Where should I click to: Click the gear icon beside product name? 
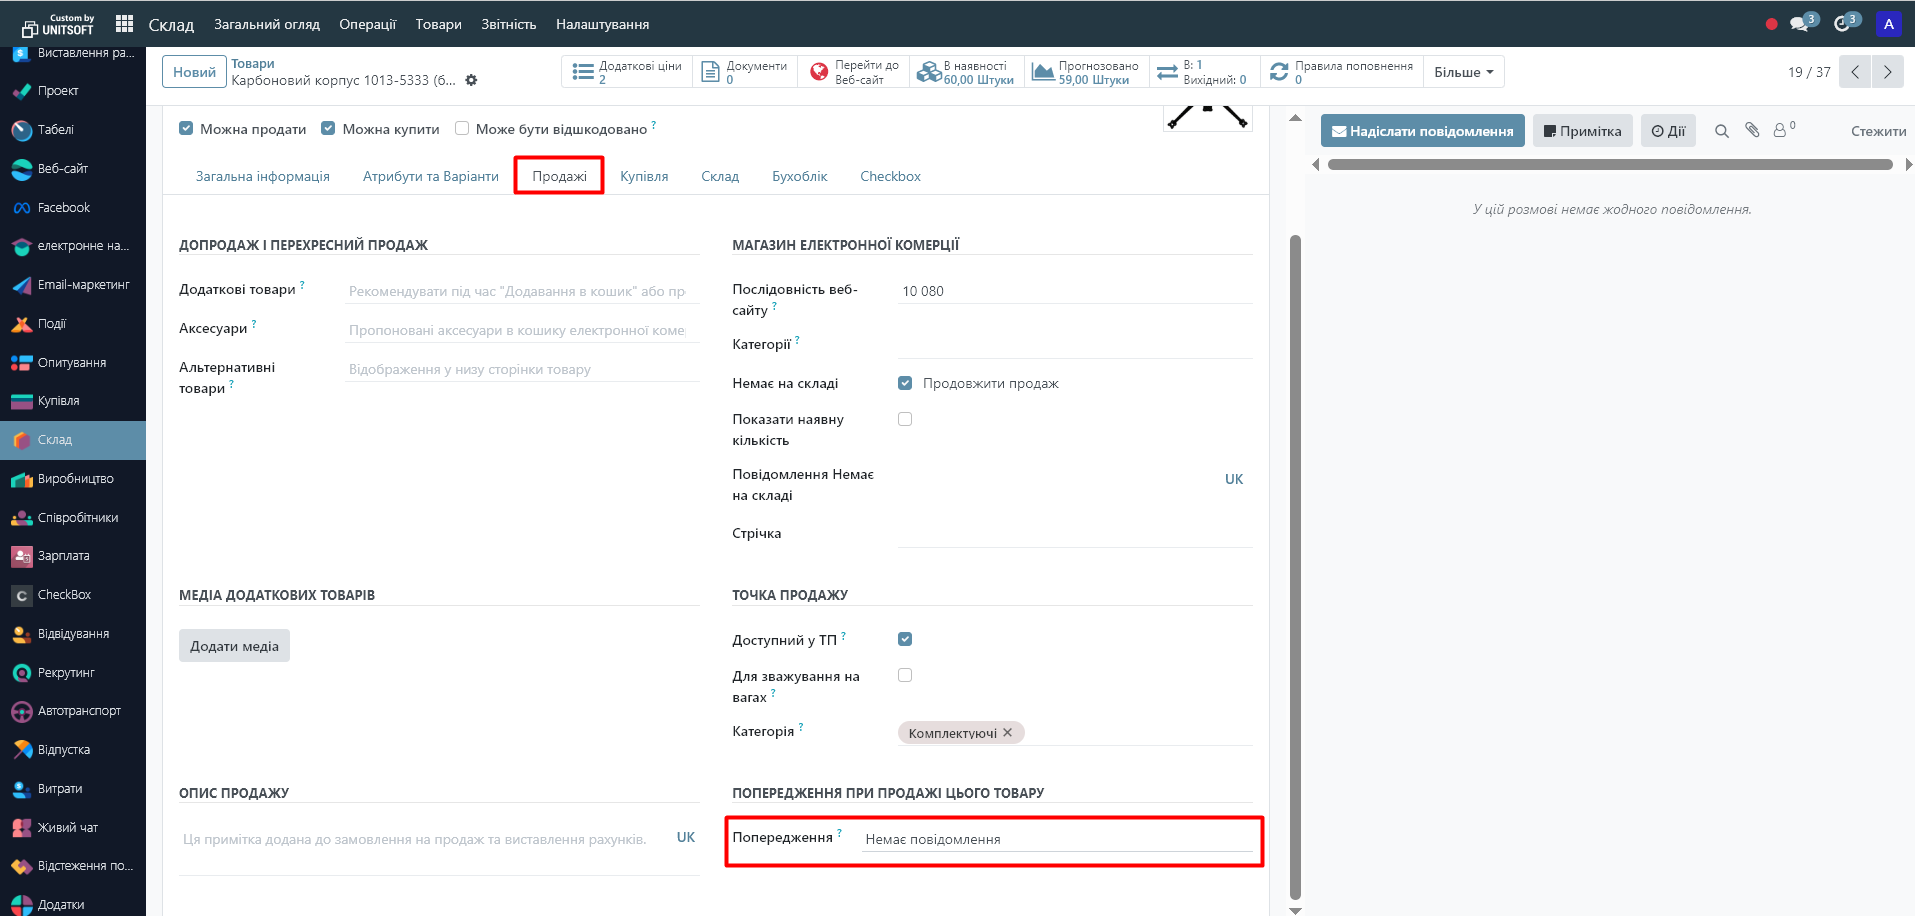coord(471,80)
